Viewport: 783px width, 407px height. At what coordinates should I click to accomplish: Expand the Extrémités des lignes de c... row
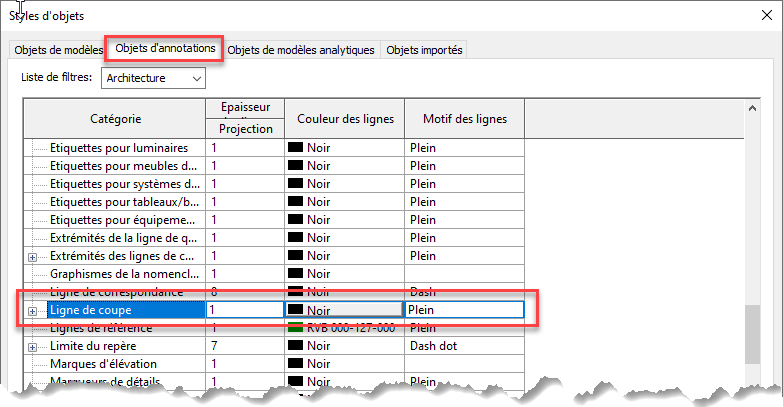32,257
